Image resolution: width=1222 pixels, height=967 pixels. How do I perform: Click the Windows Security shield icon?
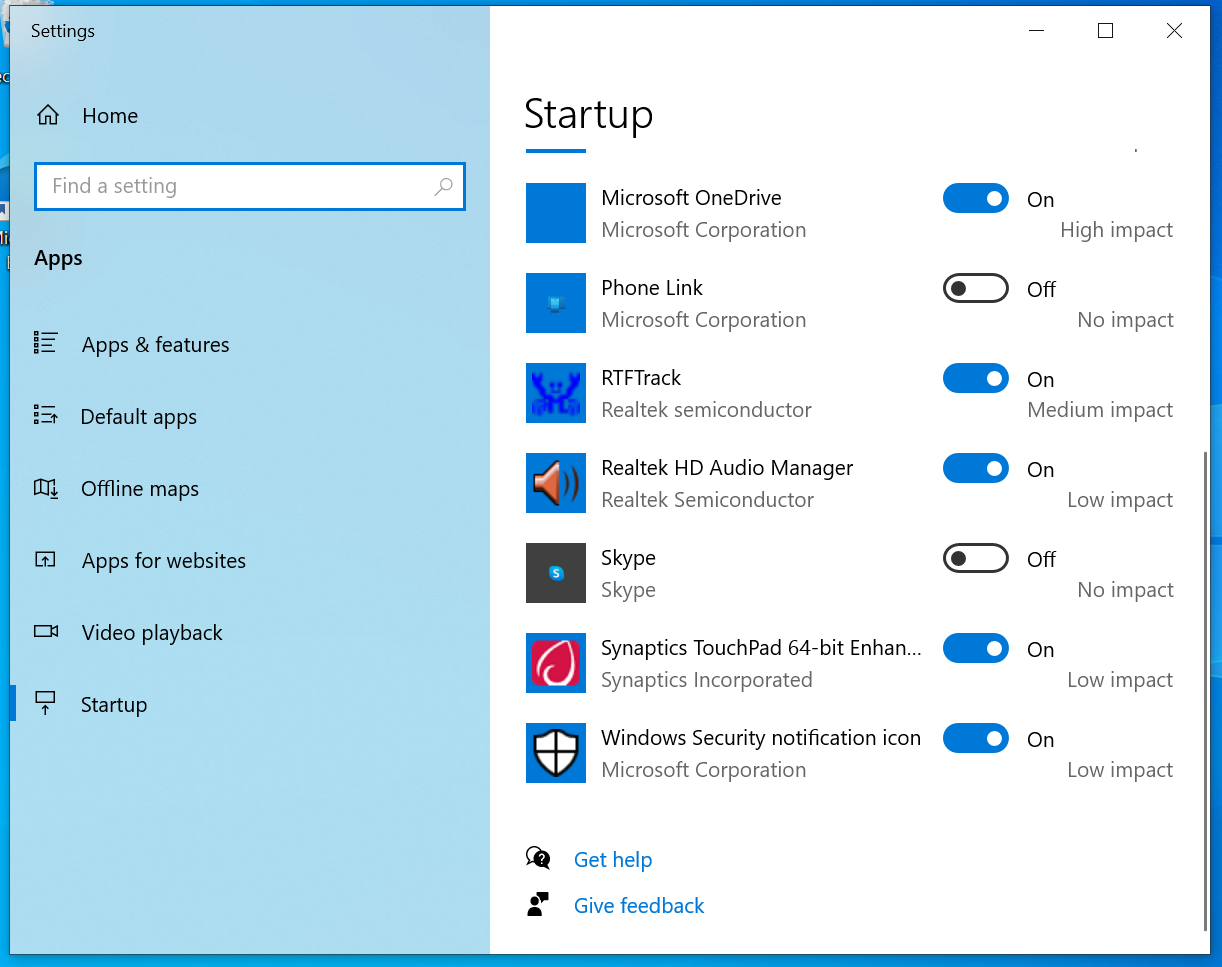[555, 753]
